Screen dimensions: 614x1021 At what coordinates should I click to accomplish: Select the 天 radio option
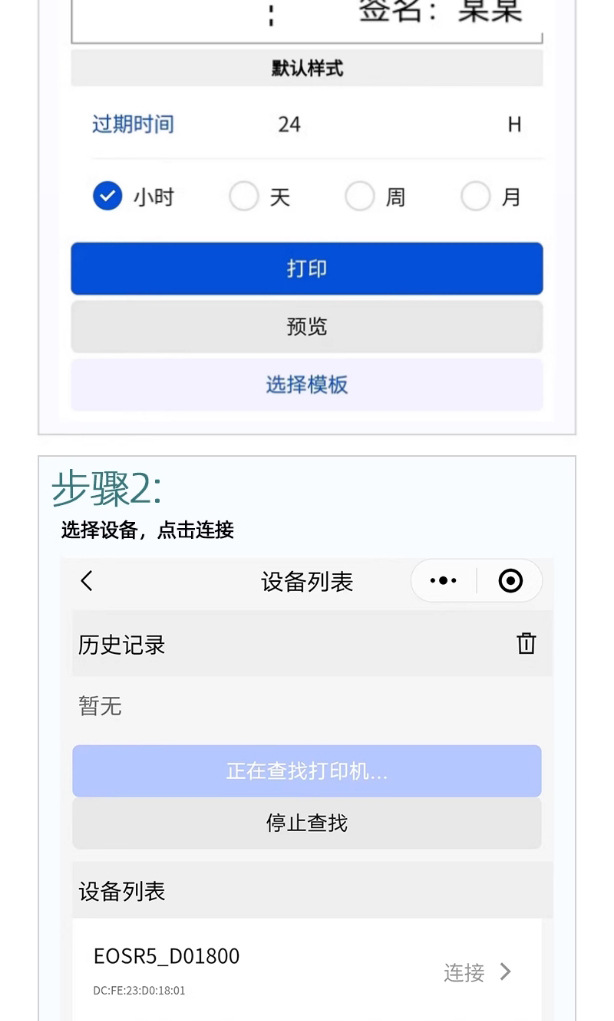click(244, 196)
